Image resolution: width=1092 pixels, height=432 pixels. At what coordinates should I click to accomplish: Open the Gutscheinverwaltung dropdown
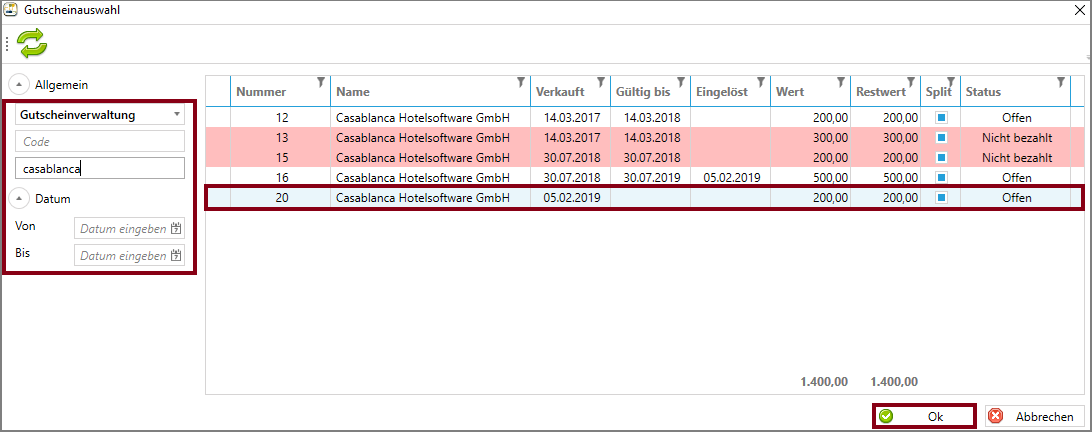pyautogui.click(x=100, y=114)
